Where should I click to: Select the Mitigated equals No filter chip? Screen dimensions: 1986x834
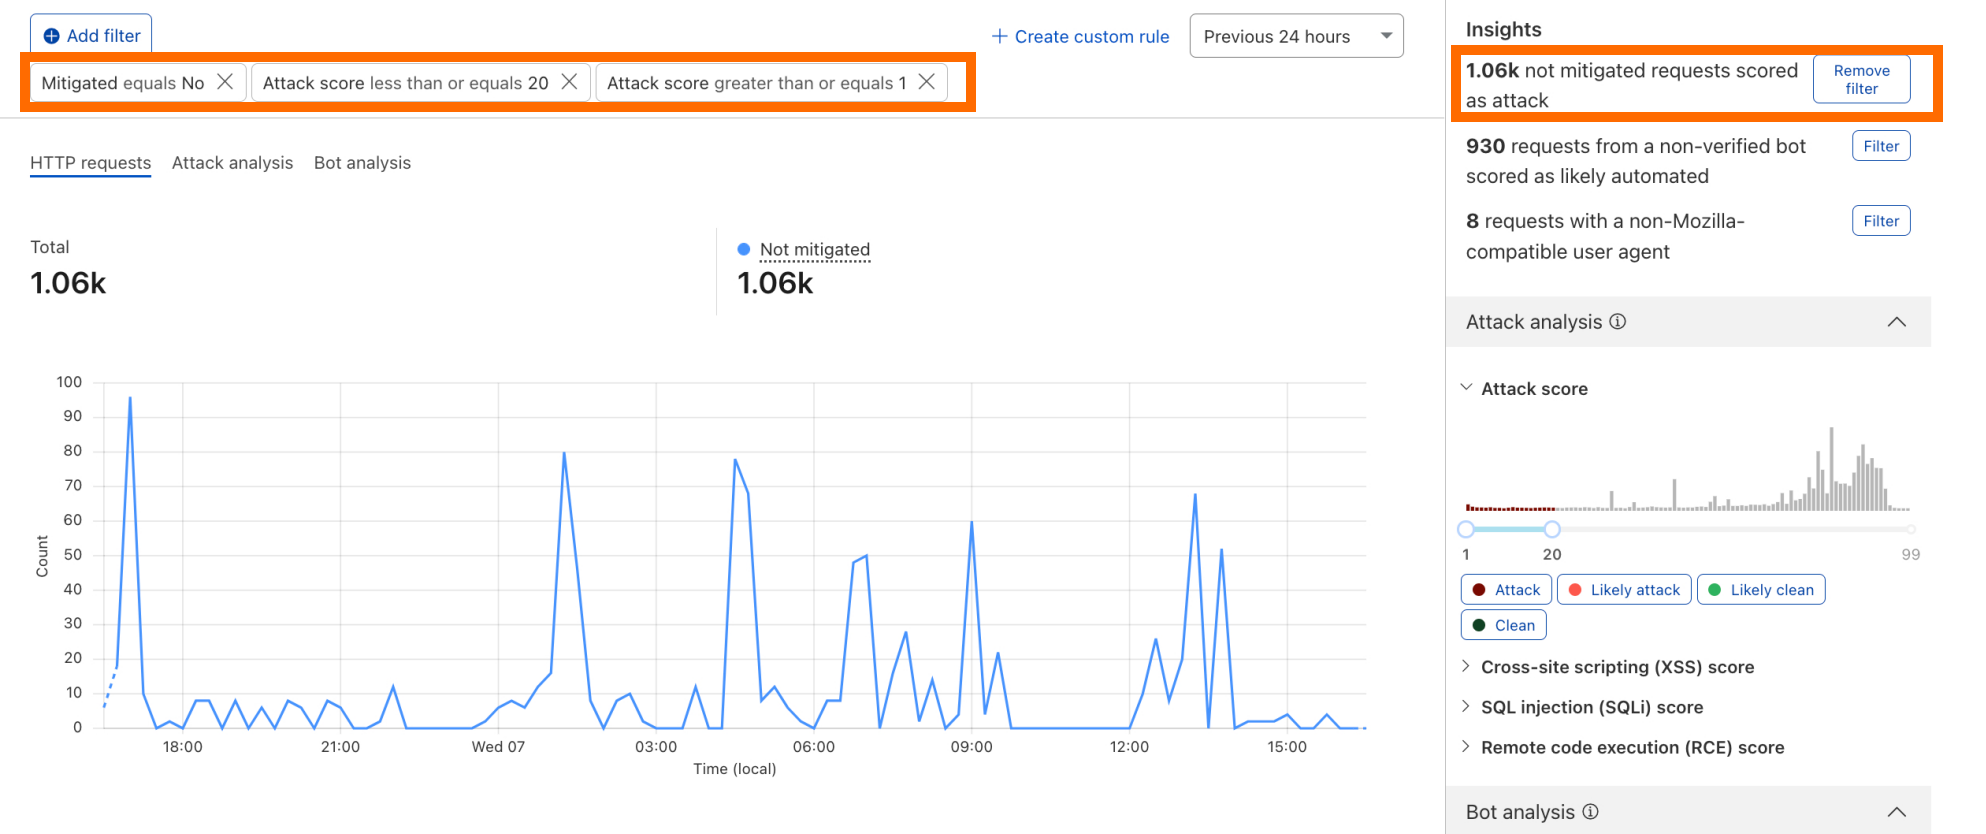tap(138, 83)
